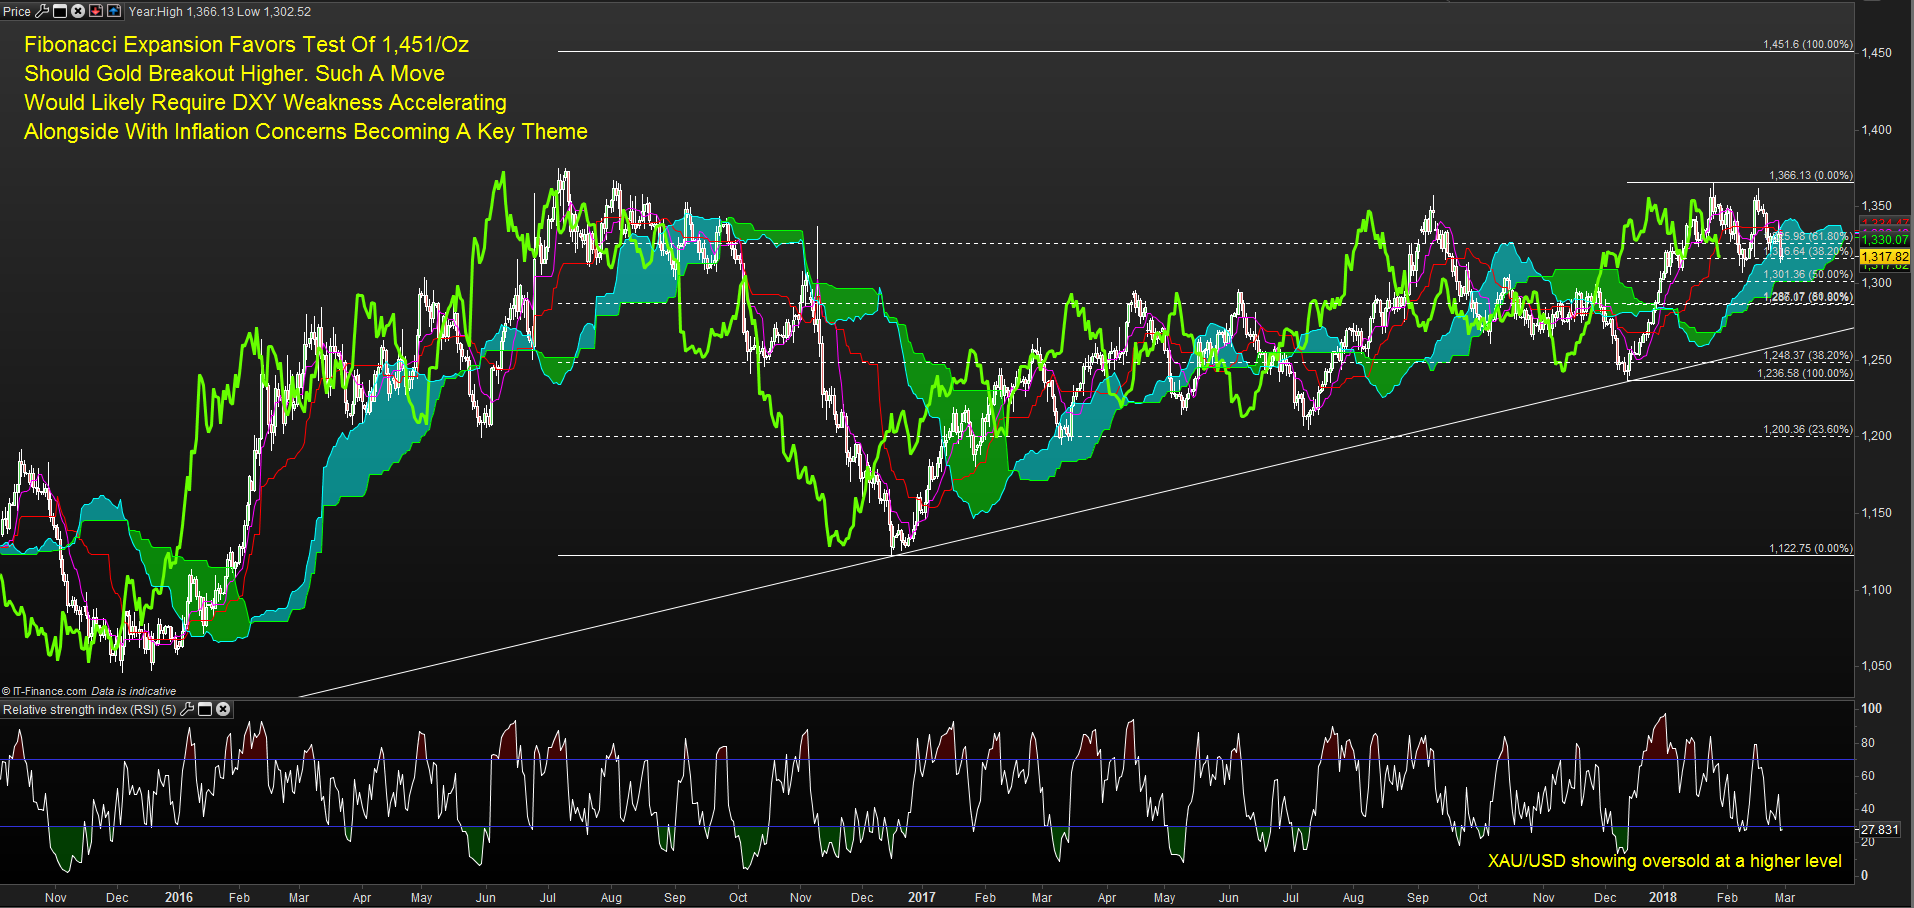Click the red down-arrow icon in Price header
Screen dimensions: 1914x908
pyautogui.click(x=96, y=11)
